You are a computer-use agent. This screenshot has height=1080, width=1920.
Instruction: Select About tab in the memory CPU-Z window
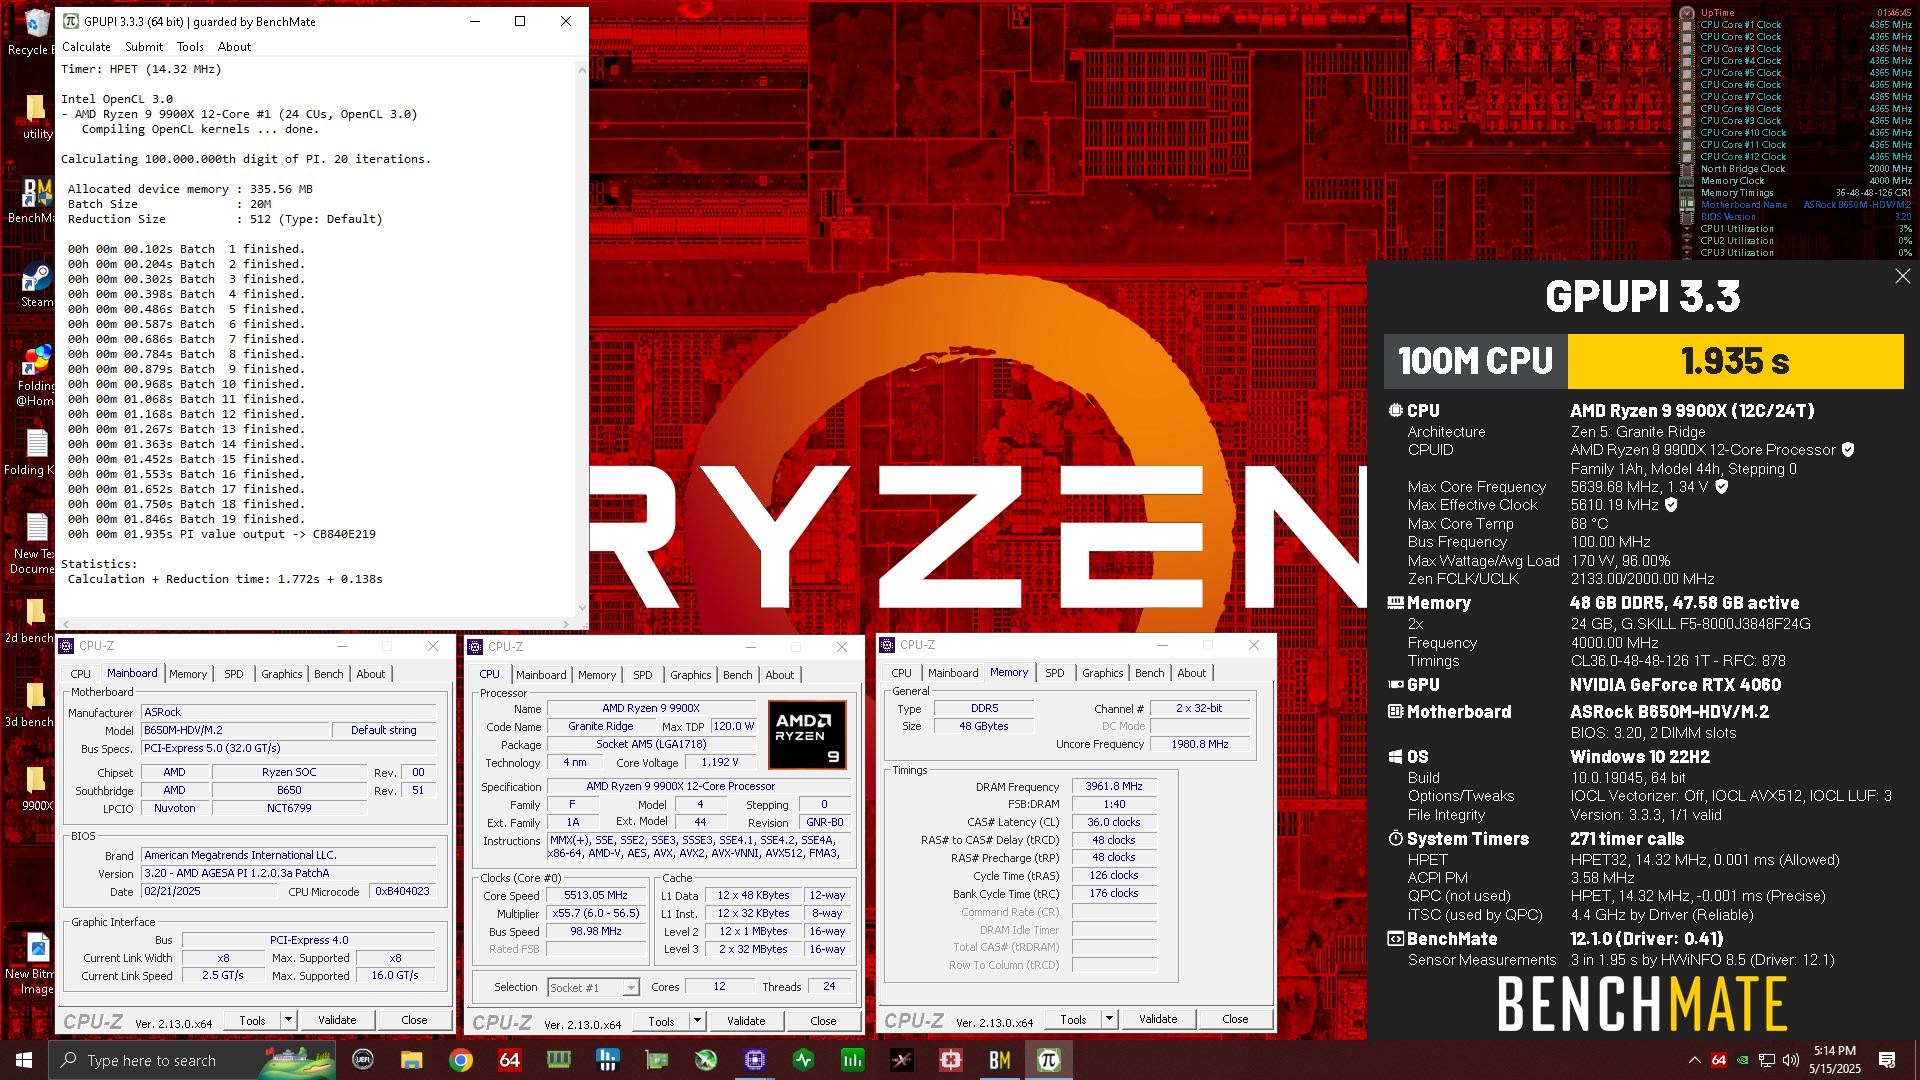1191,673
